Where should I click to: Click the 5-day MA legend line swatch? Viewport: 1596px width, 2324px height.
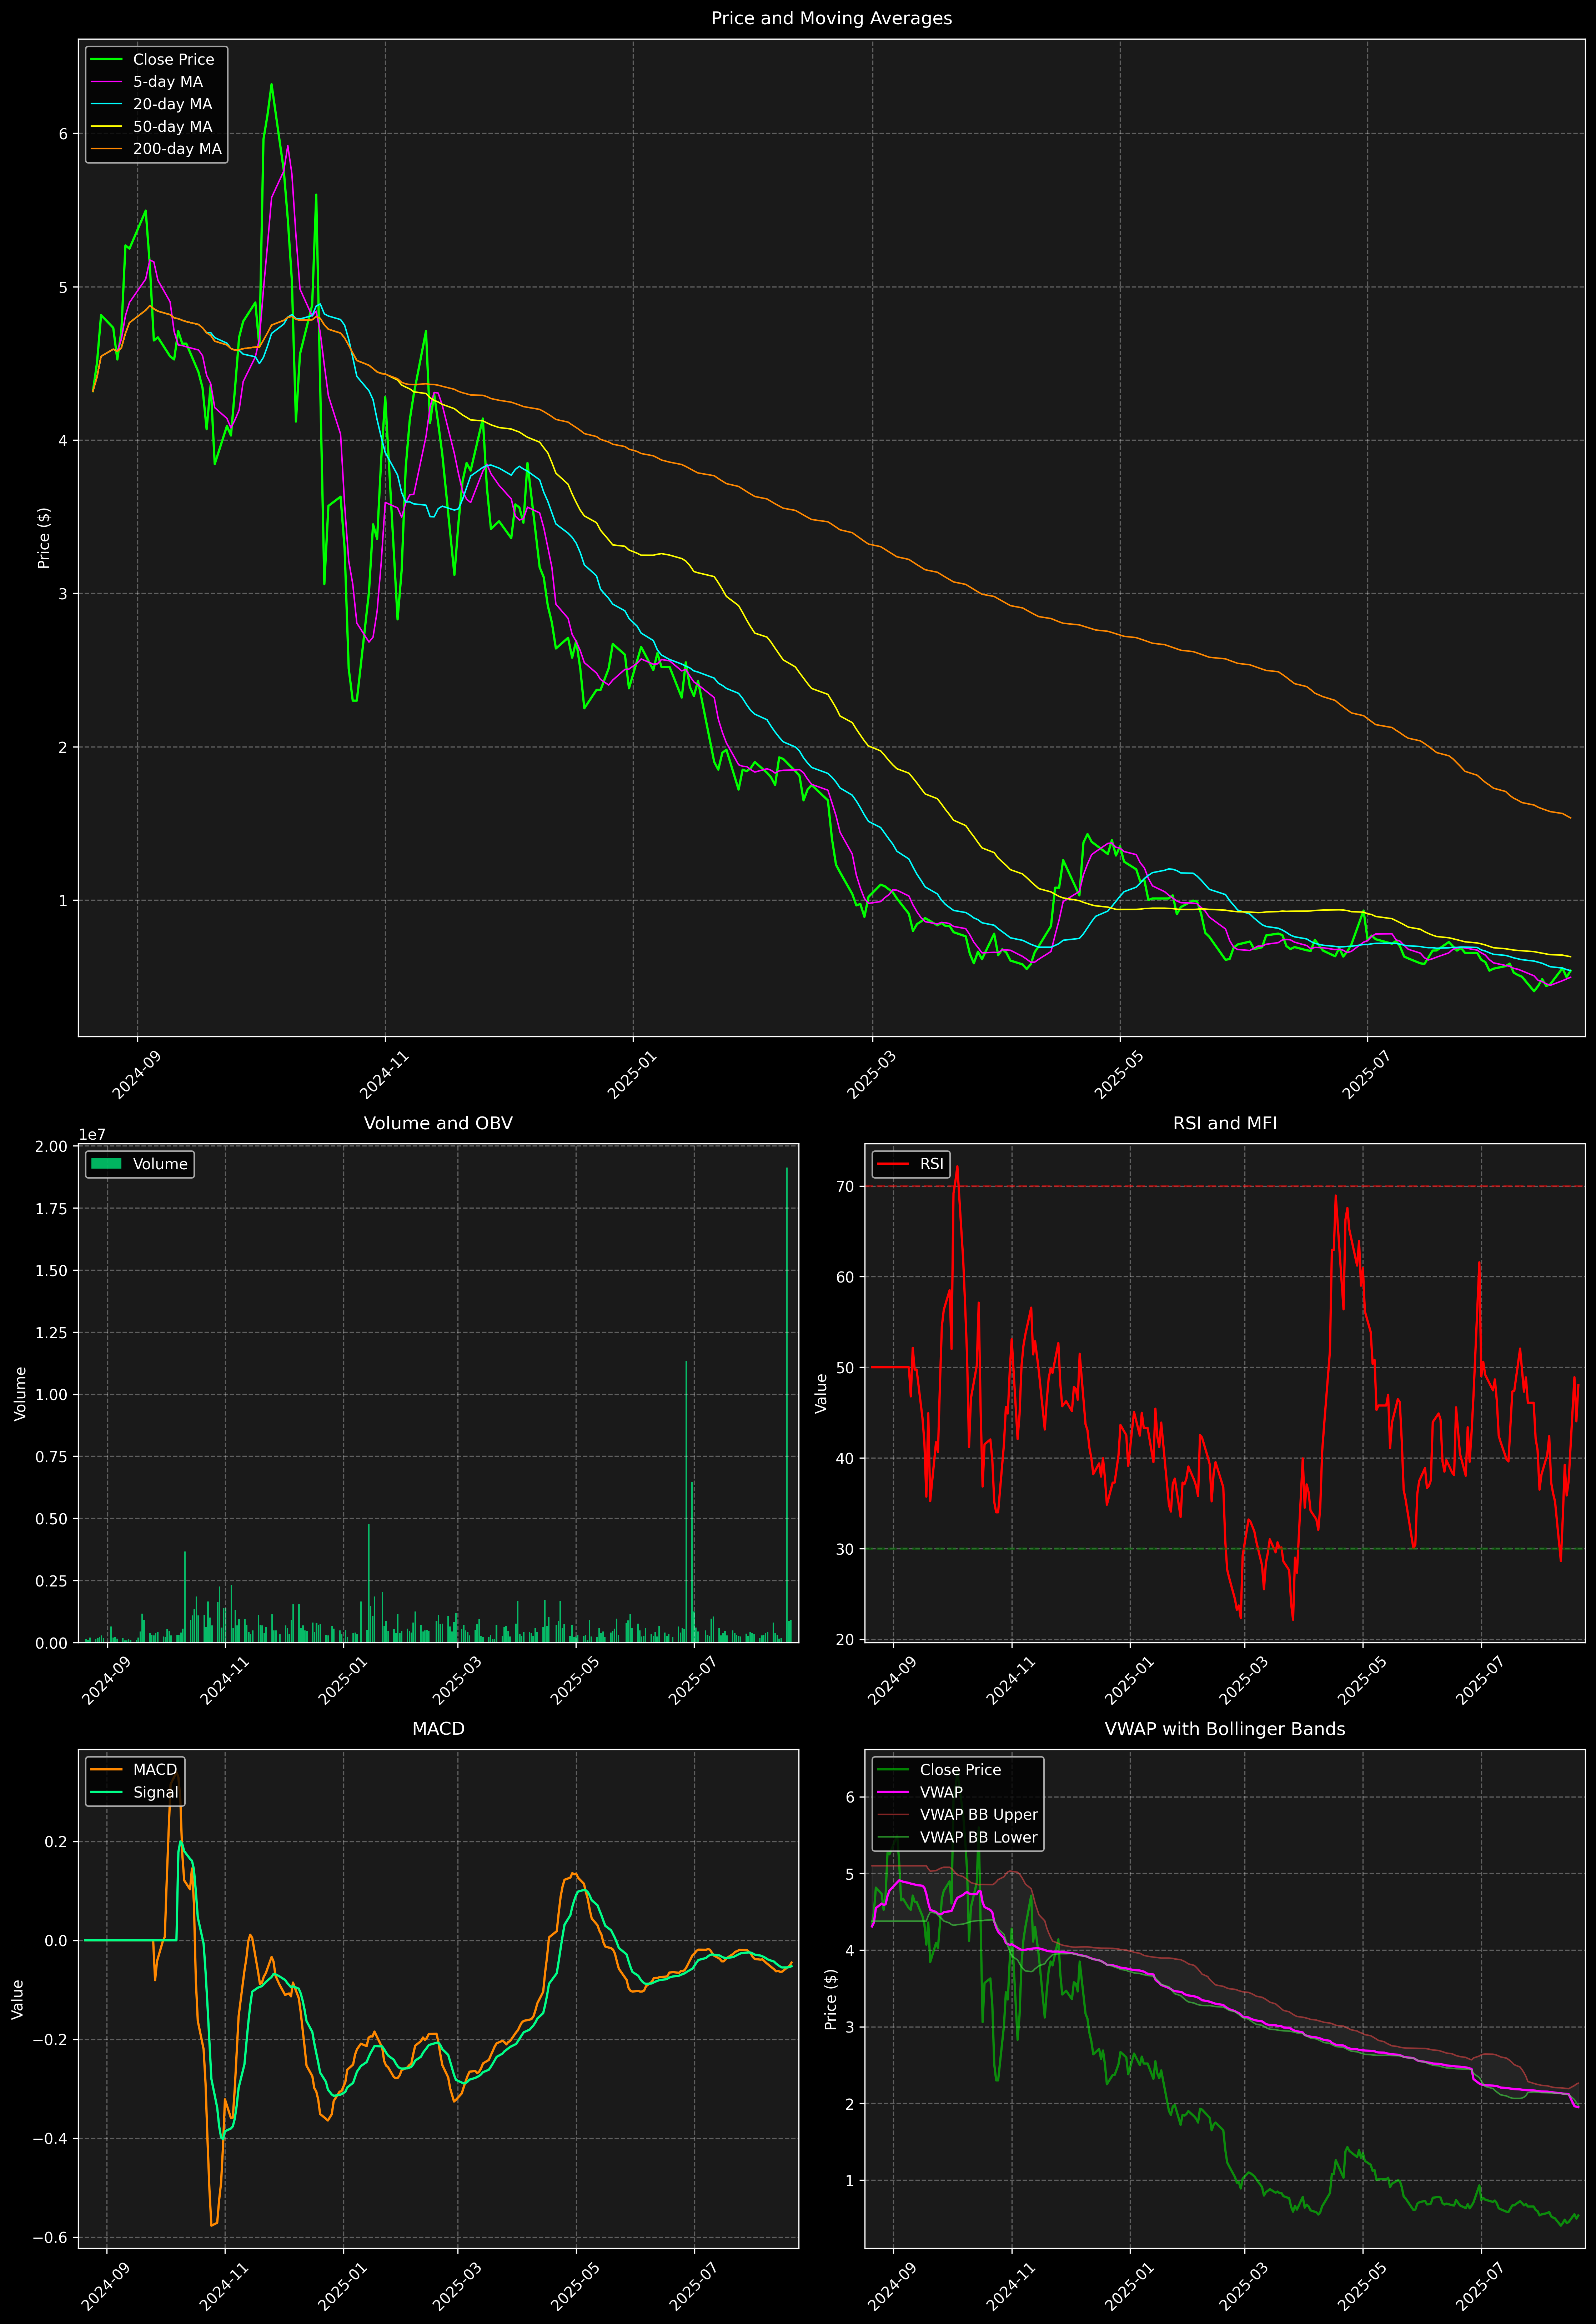106,82
